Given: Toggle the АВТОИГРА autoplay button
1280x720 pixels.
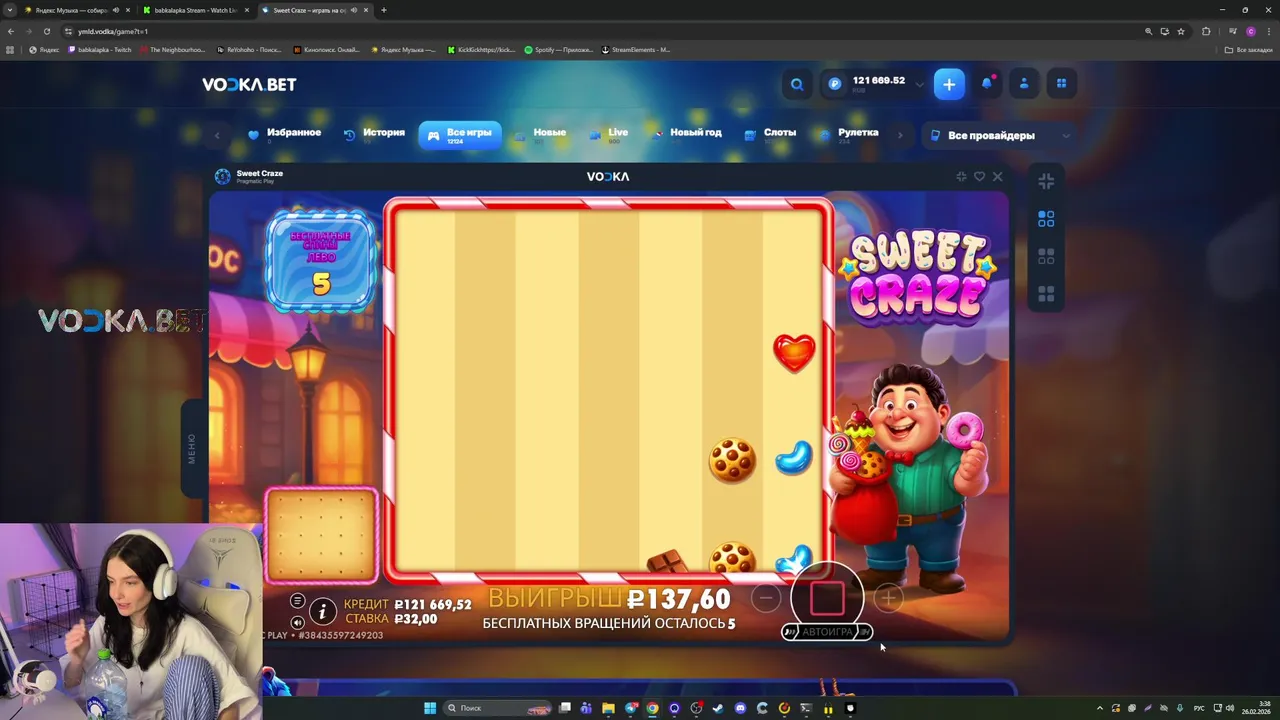Looking at the screenshot, I should (x=827, y=632).
